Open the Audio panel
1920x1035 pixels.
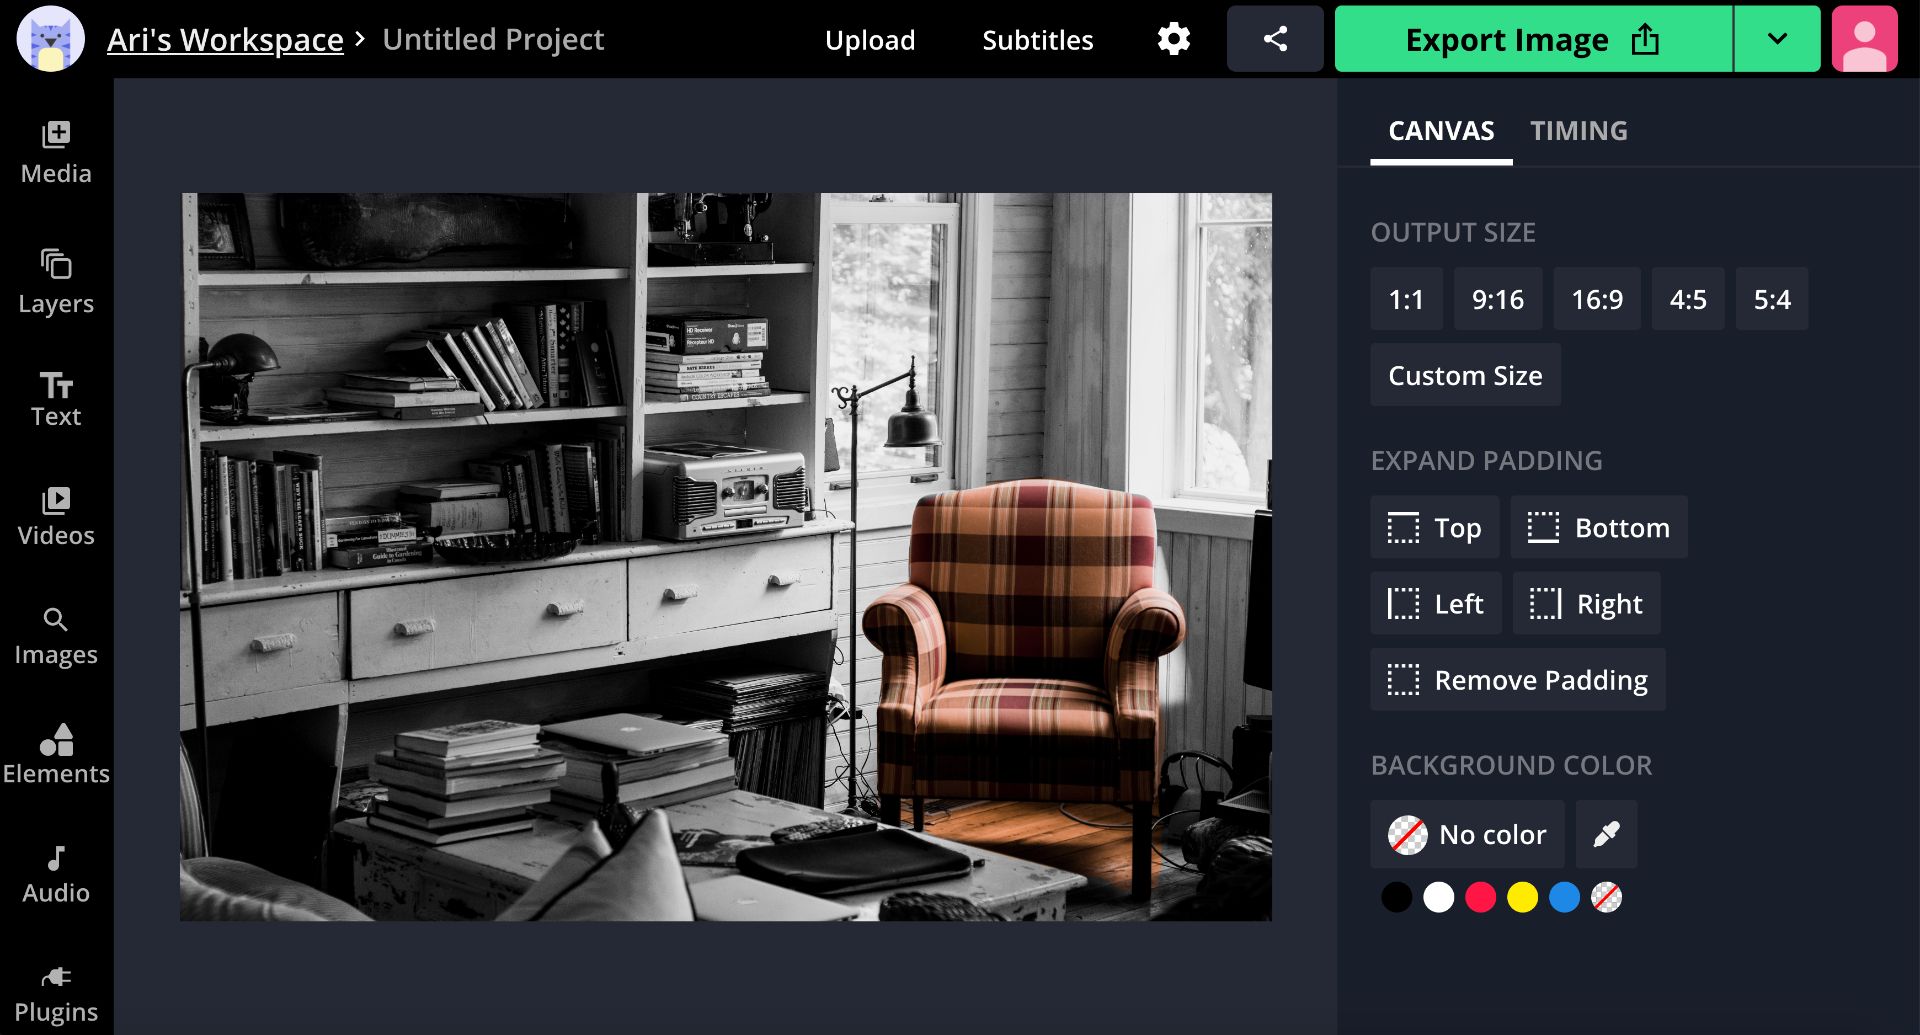56,874
